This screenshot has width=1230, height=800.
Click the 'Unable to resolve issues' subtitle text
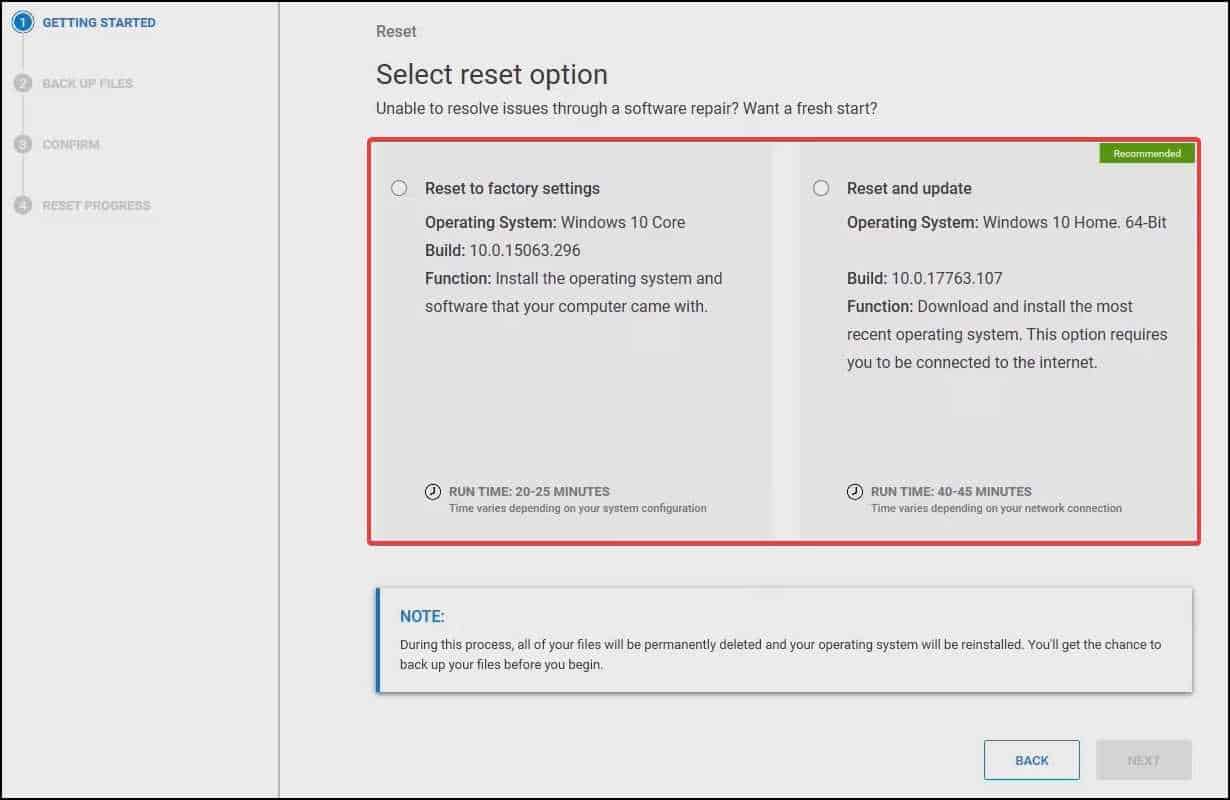[626, 108]
